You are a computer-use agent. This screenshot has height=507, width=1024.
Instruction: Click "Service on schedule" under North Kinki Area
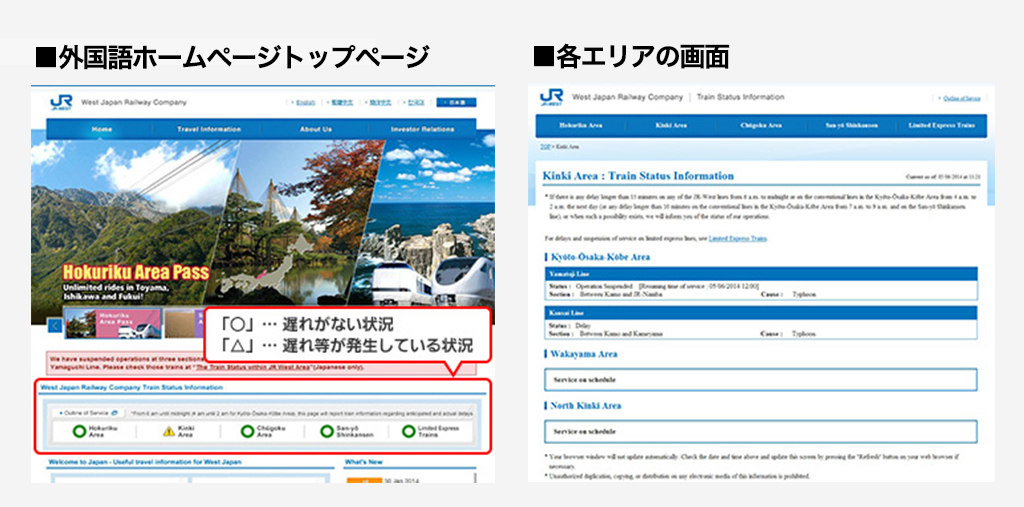(761, 432)
